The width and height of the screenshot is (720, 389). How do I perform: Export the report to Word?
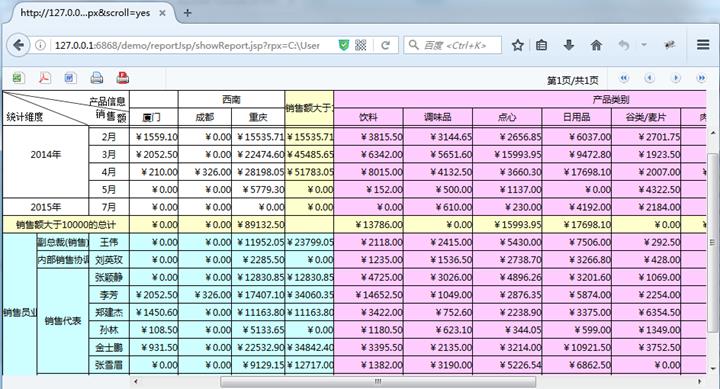coord(70,78)
